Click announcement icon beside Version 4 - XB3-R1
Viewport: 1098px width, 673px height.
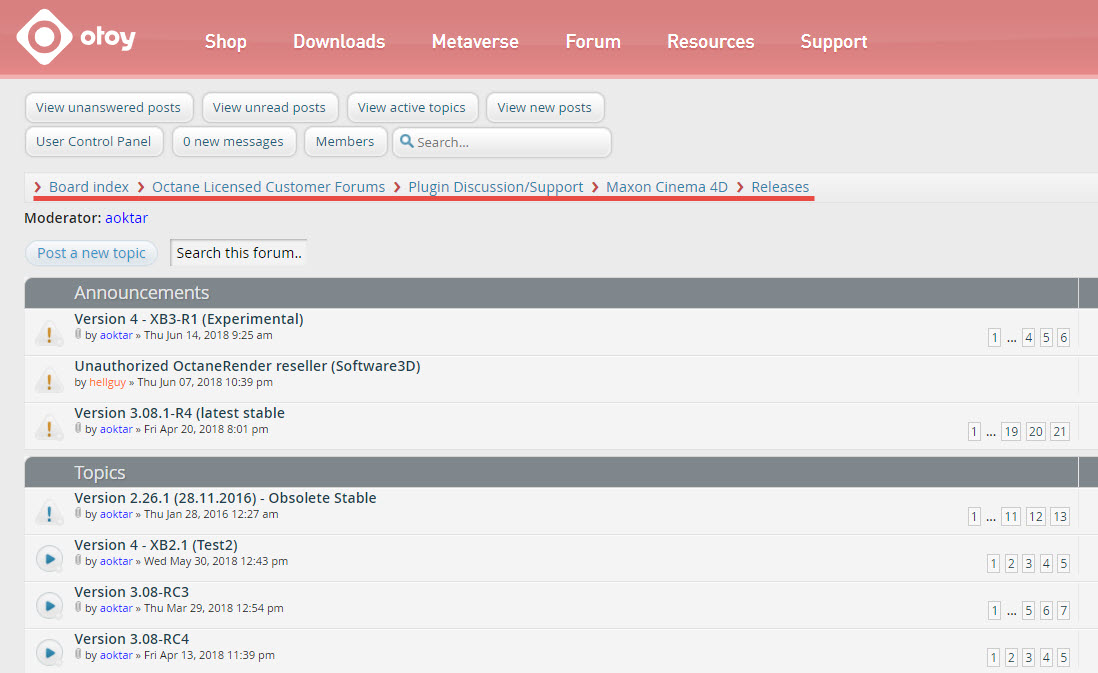[49, 334]
